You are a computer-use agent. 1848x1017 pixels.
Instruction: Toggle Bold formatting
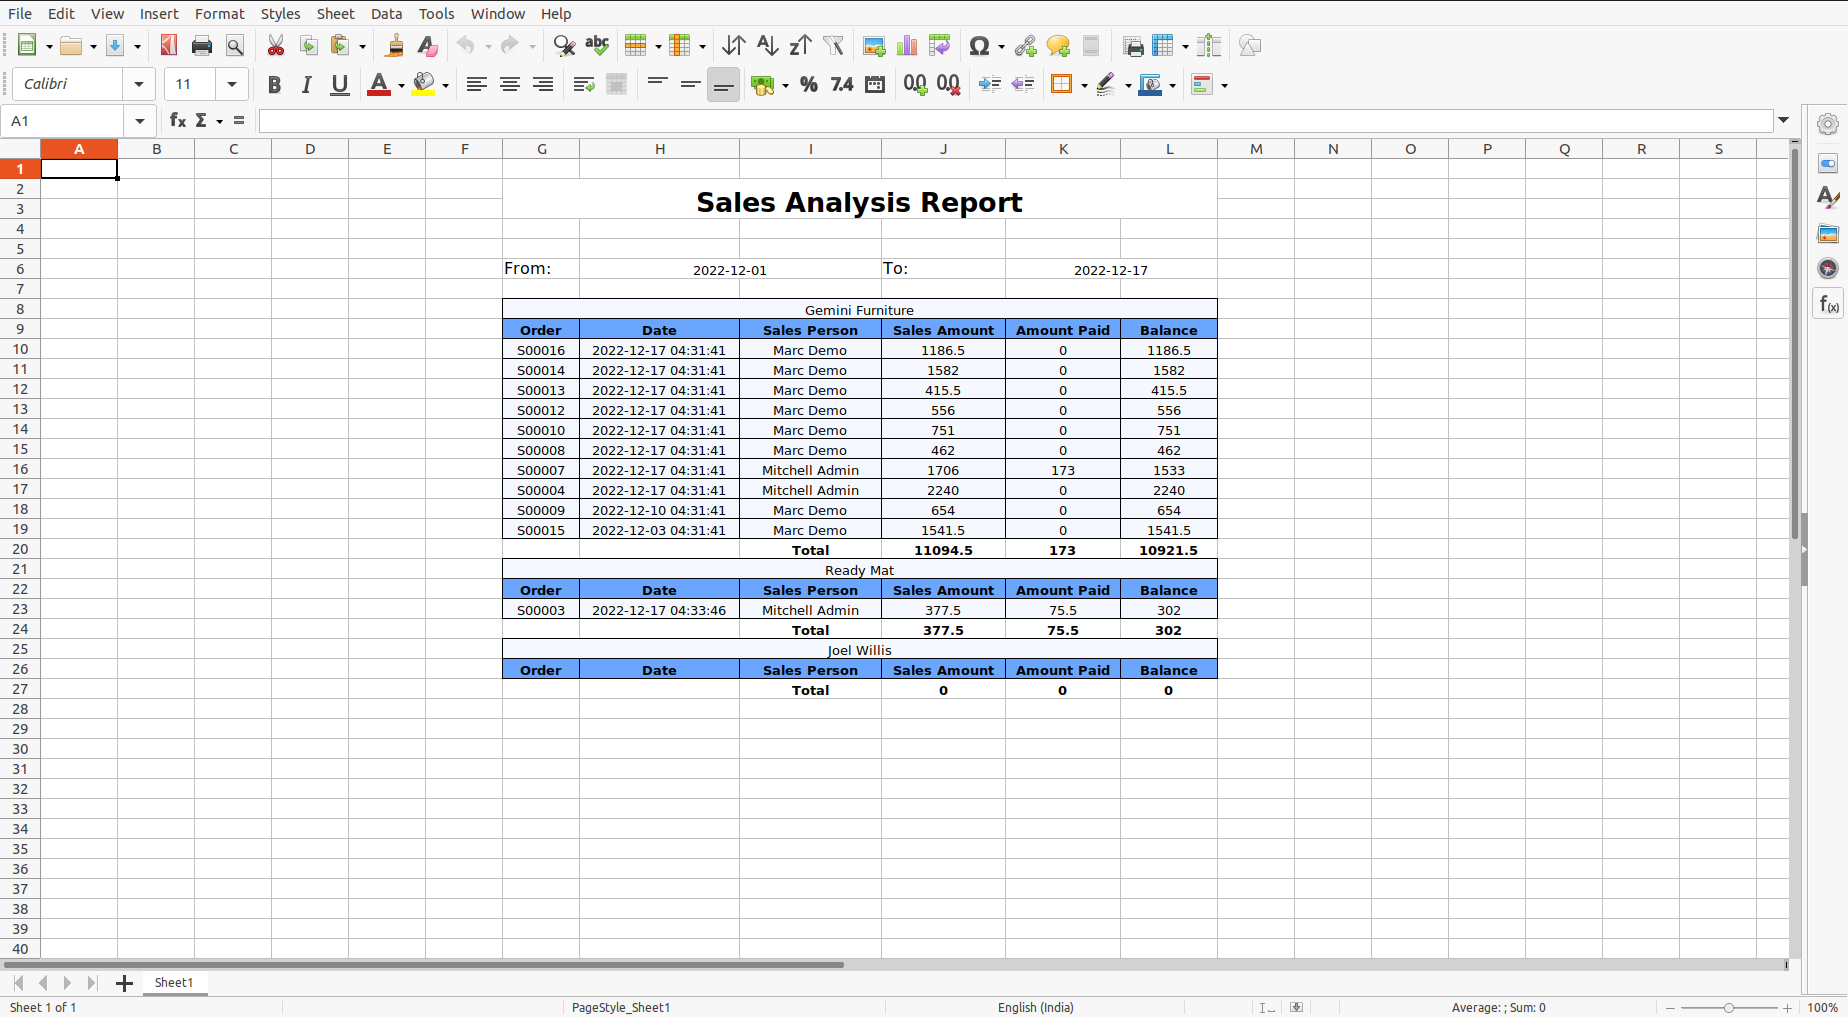point(274,85)
